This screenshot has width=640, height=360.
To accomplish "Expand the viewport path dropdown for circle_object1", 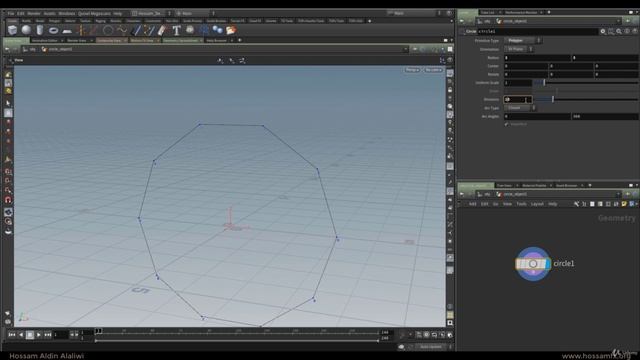I will tap(405, 49).
